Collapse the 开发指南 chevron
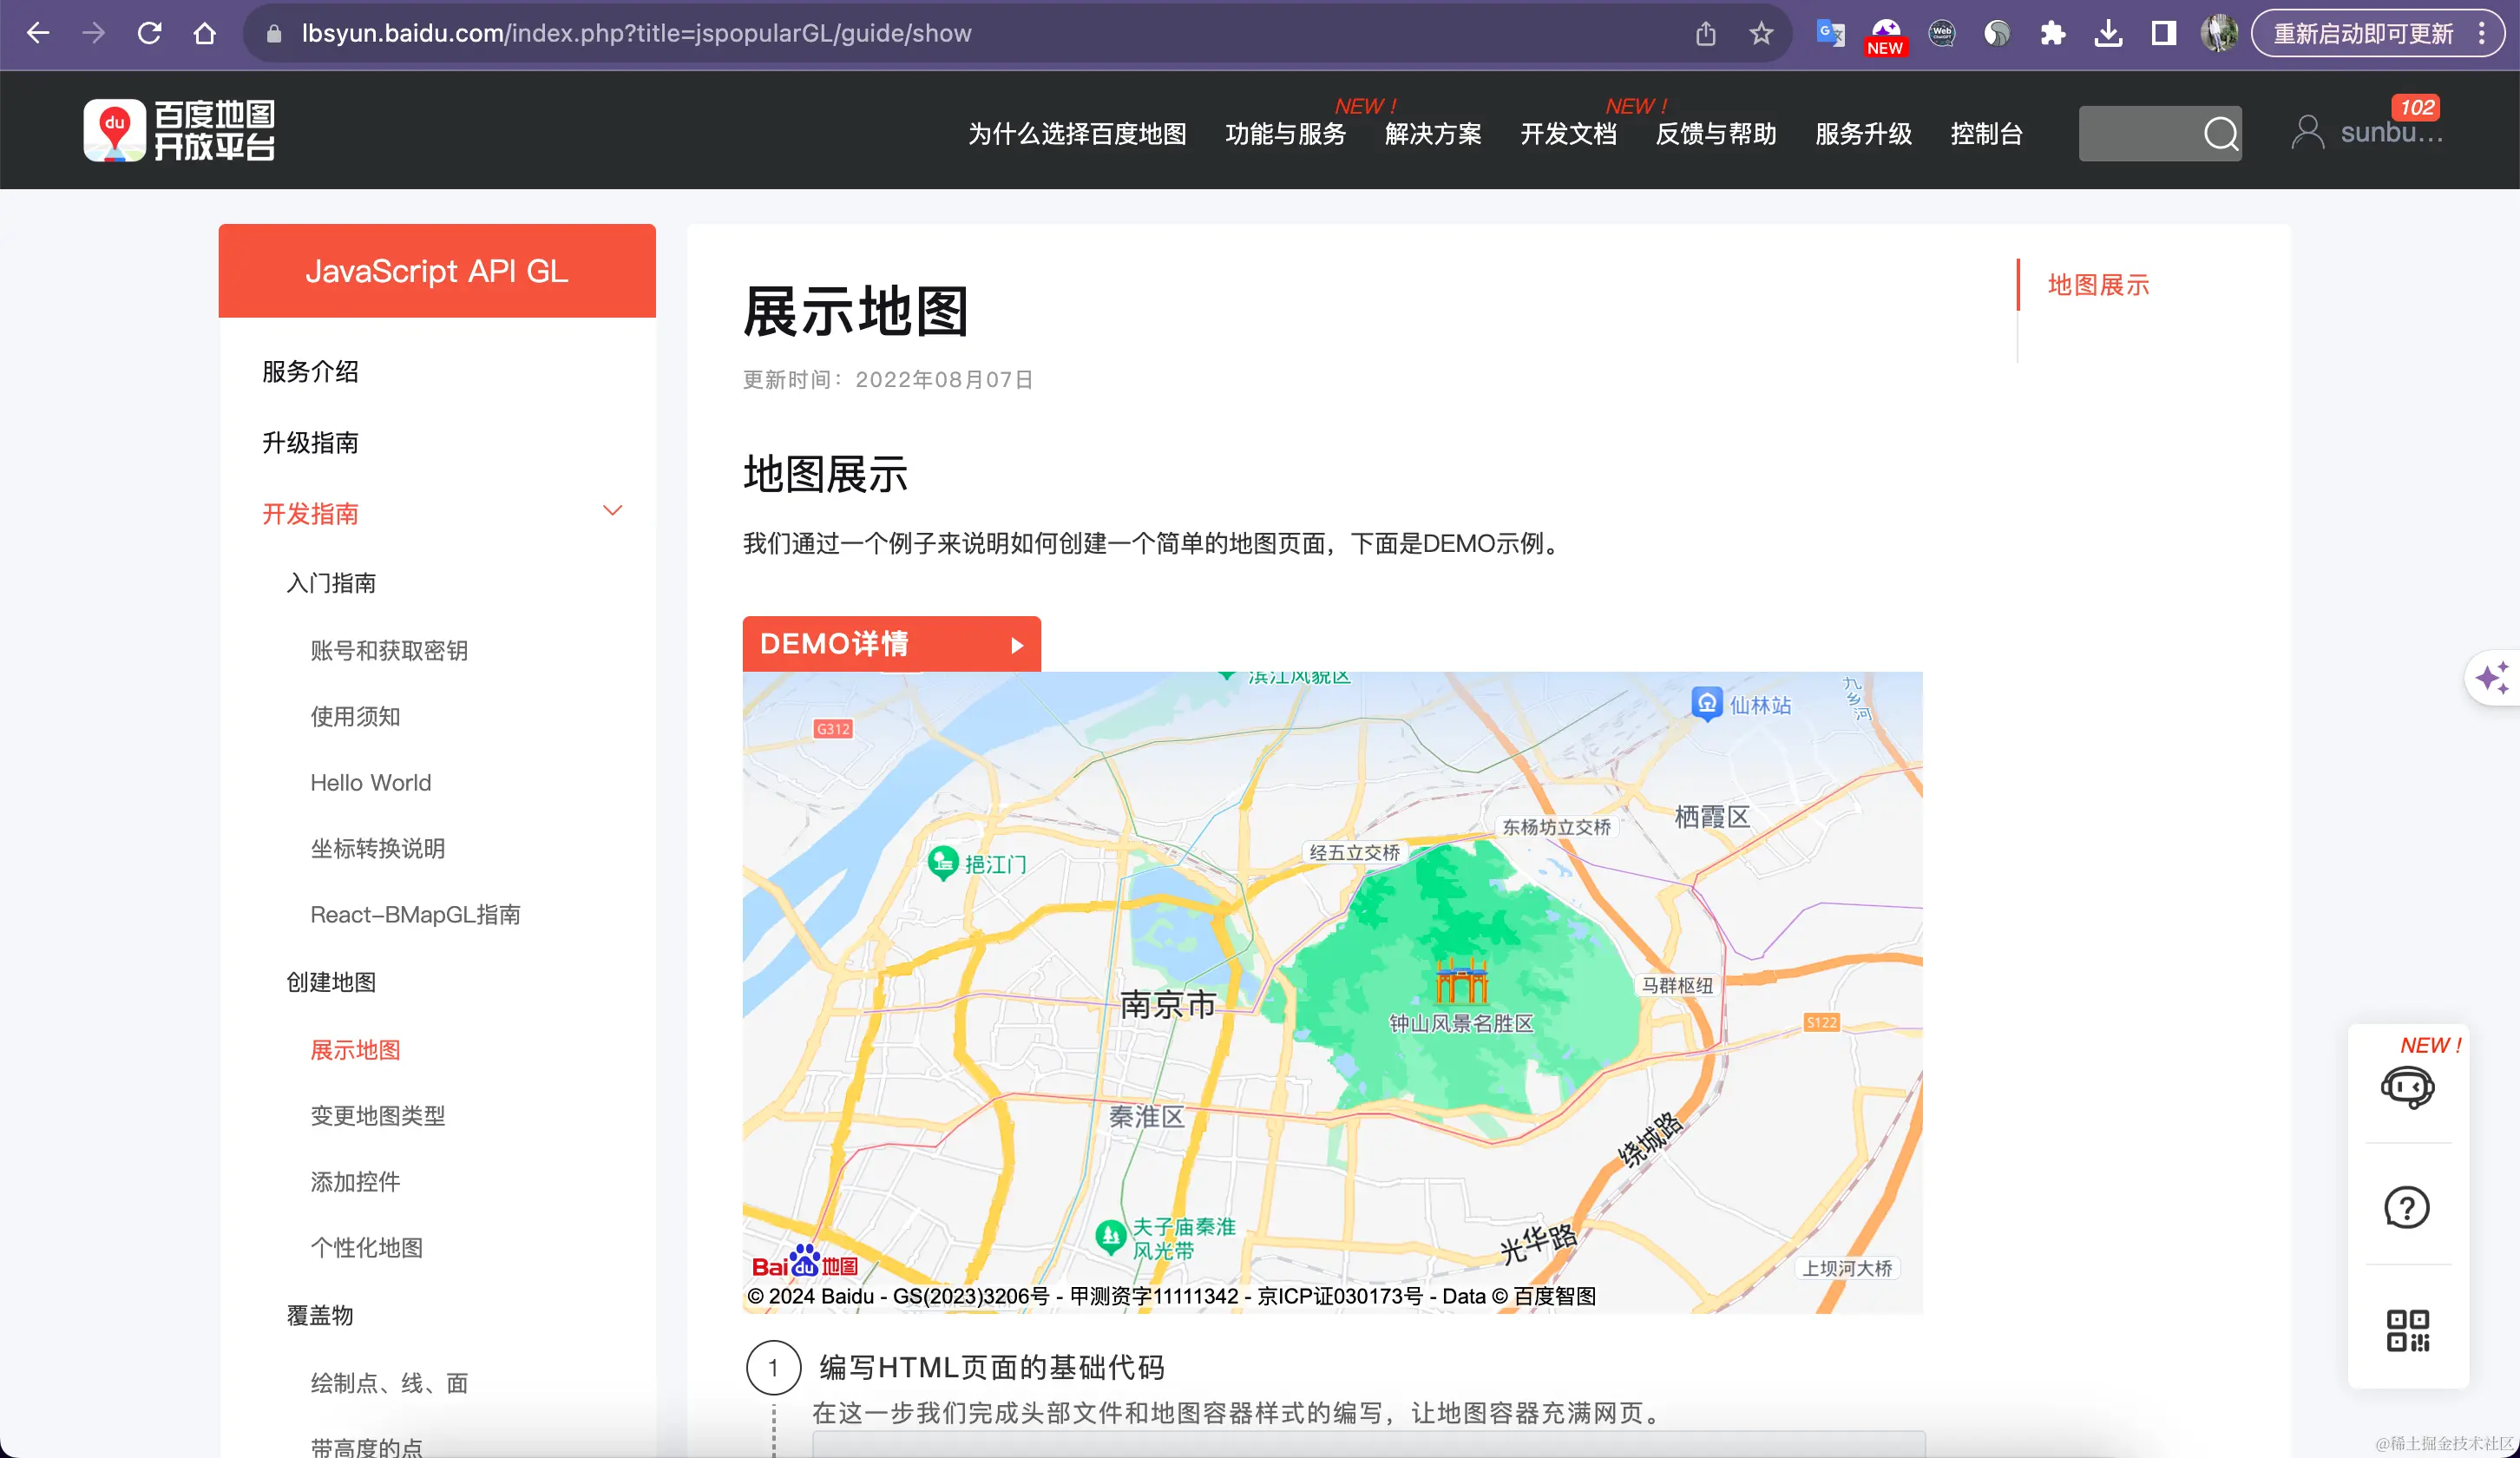This screenshot has height=1458, width=2520. coord(613,511)
